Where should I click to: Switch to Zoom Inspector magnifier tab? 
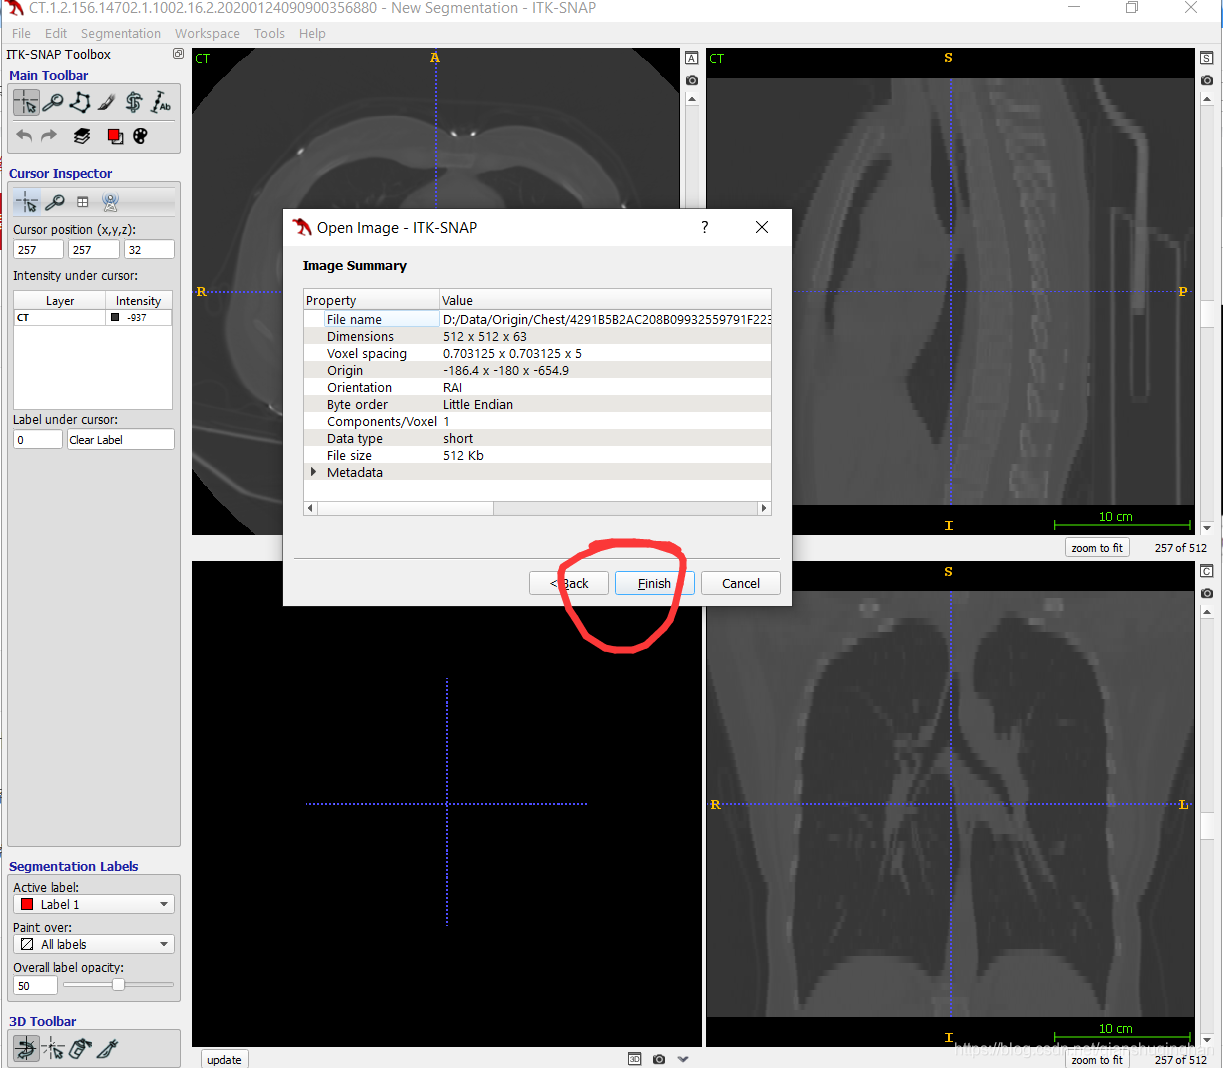55,202
